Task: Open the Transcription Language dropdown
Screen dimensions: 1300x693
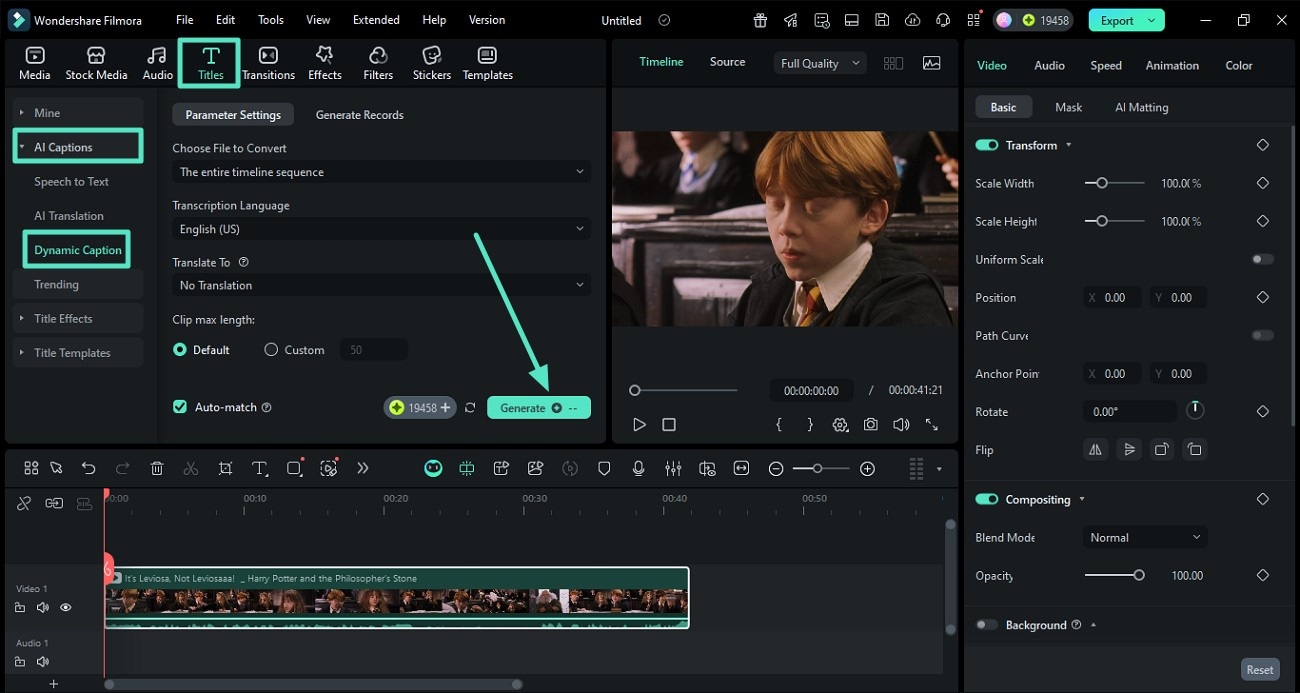Action: pyautogui.click(x=380, y=228)
